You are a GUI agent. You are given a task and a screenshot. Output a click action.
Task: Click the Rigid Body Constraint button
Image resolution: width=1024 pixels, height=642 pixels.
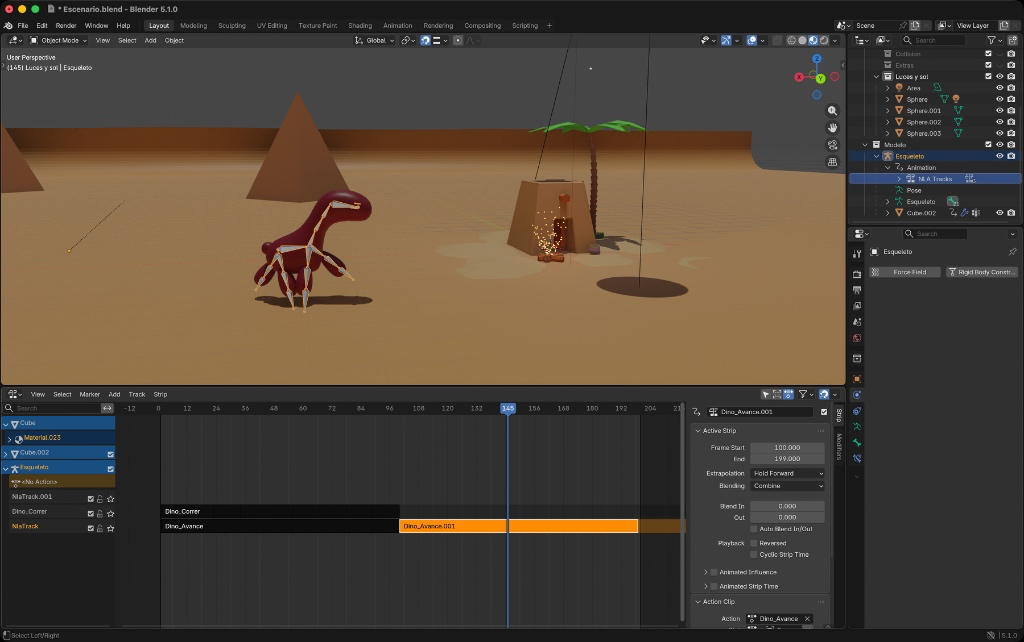point(982,272)
